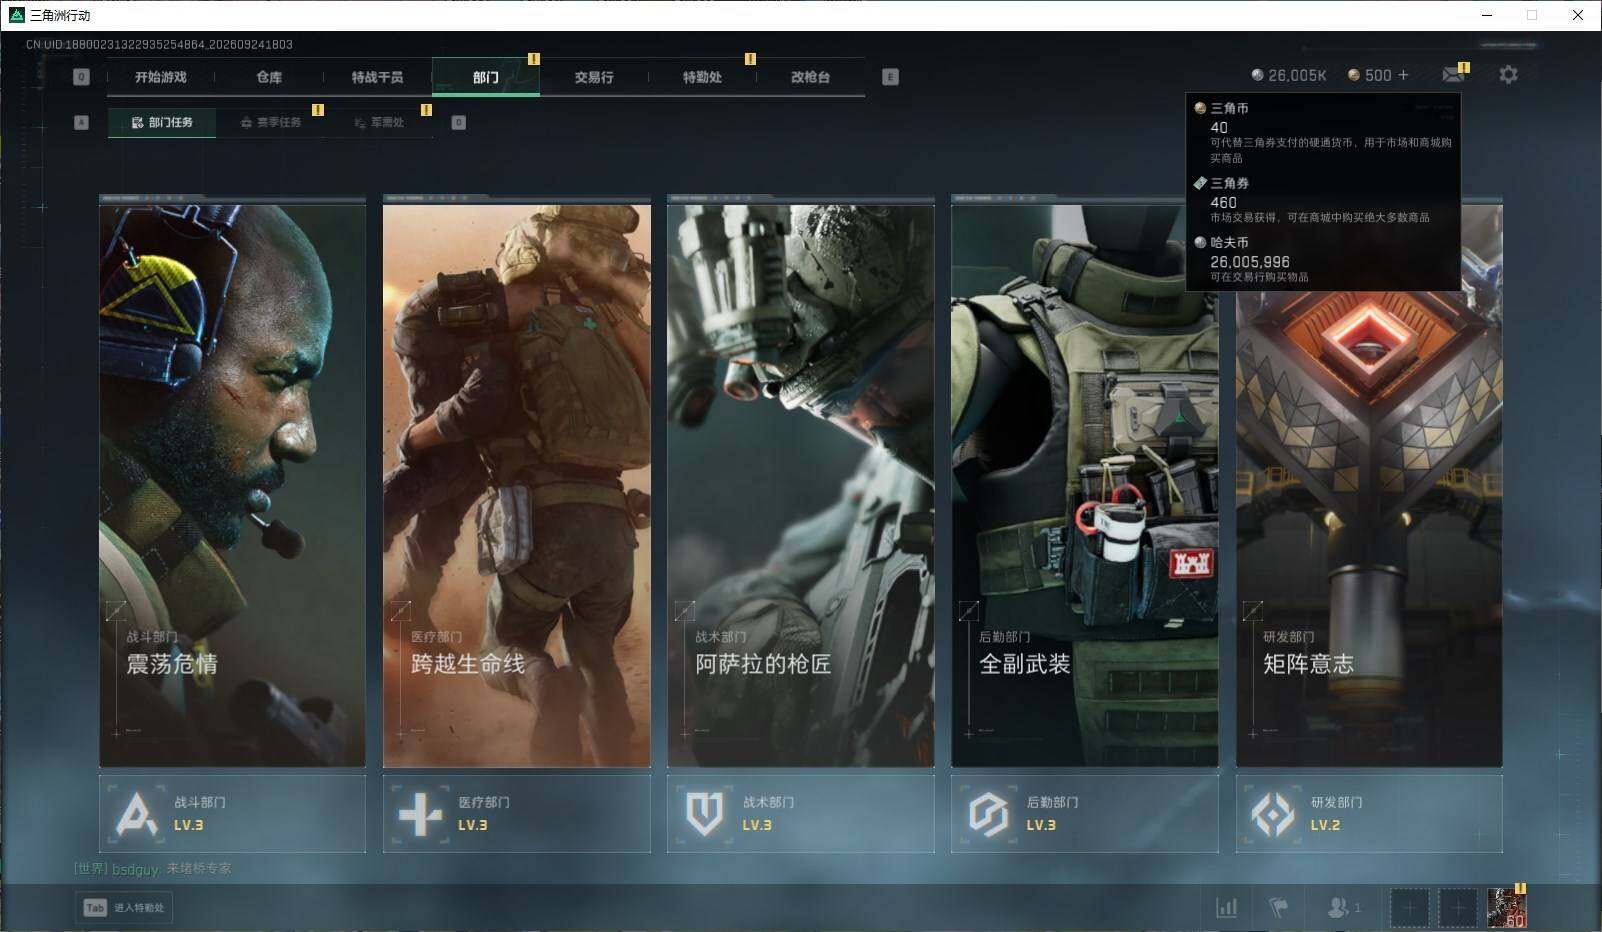The height and width of the screenshot is (932, 1602).
Task: Go to the 特战干员 tab
Action: [x=377, y=77]
